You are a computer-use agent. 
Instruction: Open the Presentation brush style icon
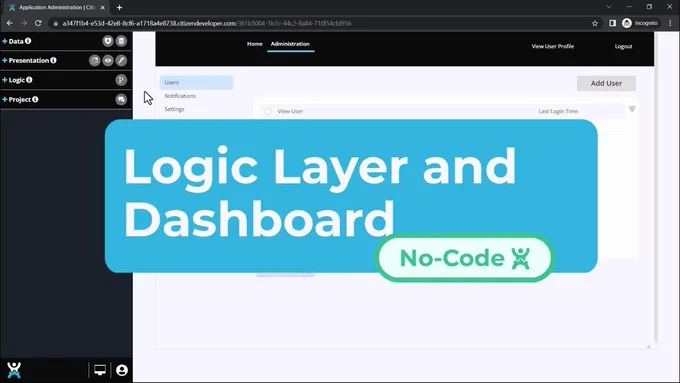tap(121, 60)
